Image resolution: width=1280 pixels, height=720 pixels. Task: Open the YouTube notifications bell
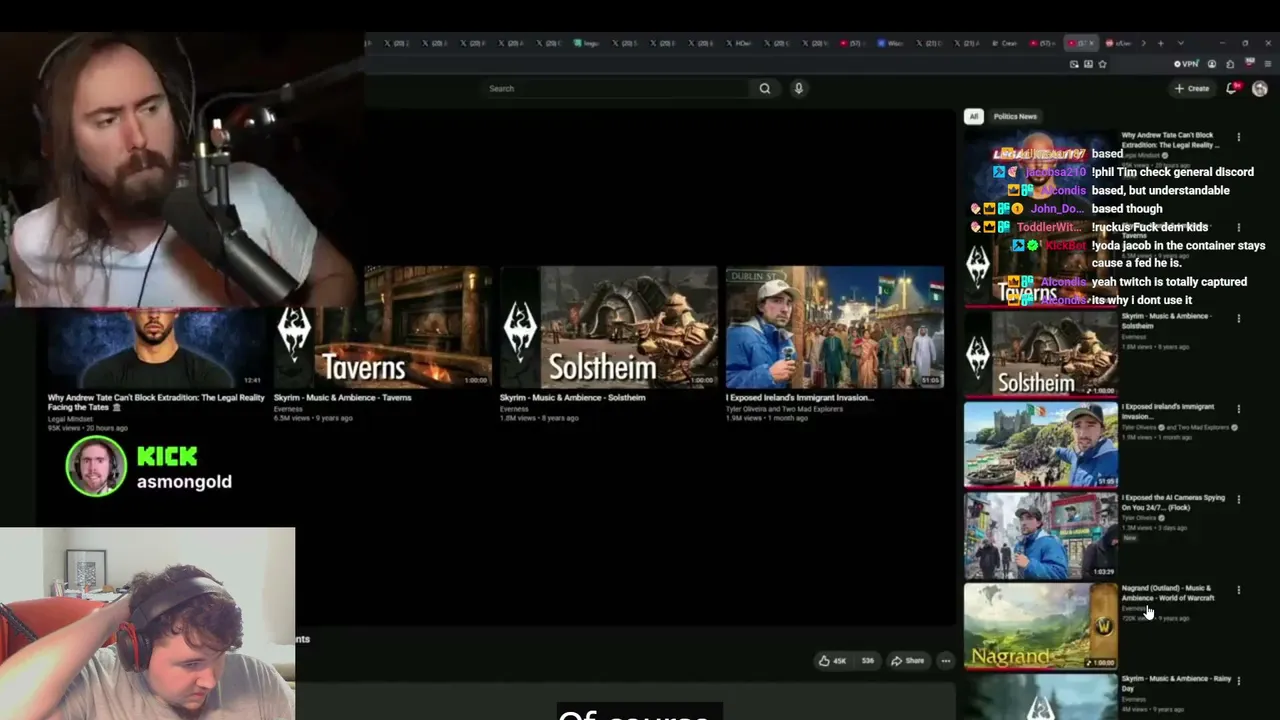1232,88
